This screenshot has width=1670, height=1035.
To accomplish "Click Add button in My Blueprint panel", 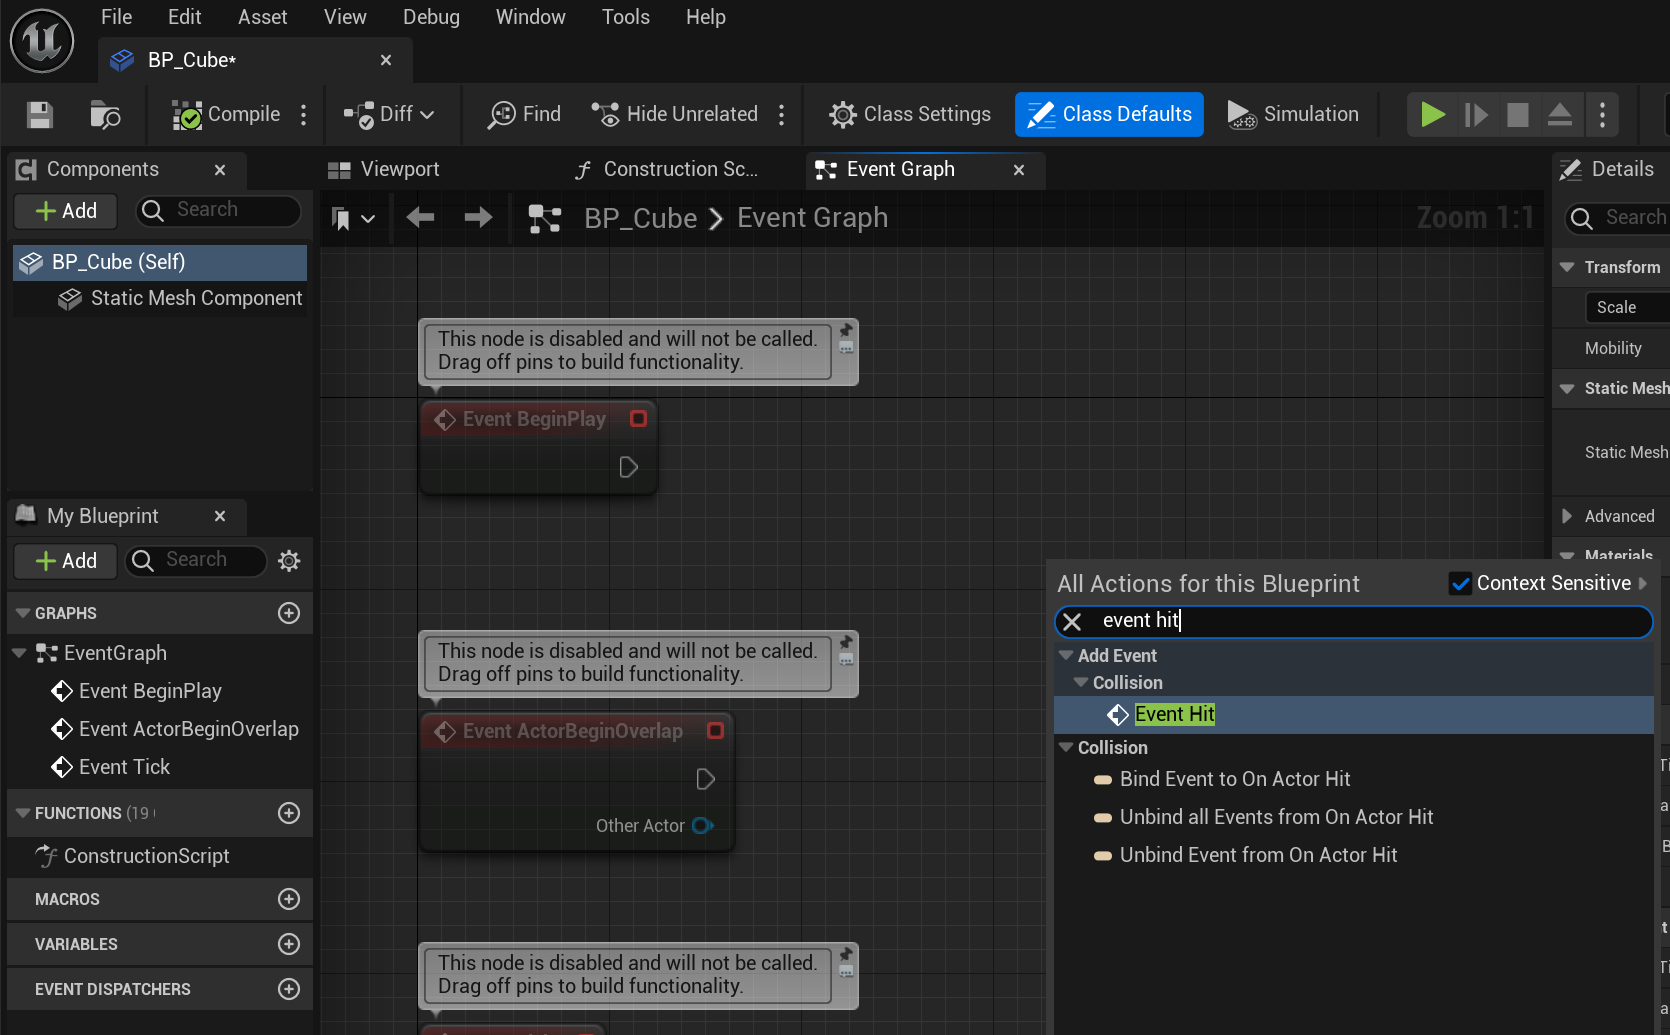I will click(x=66, y=561).
